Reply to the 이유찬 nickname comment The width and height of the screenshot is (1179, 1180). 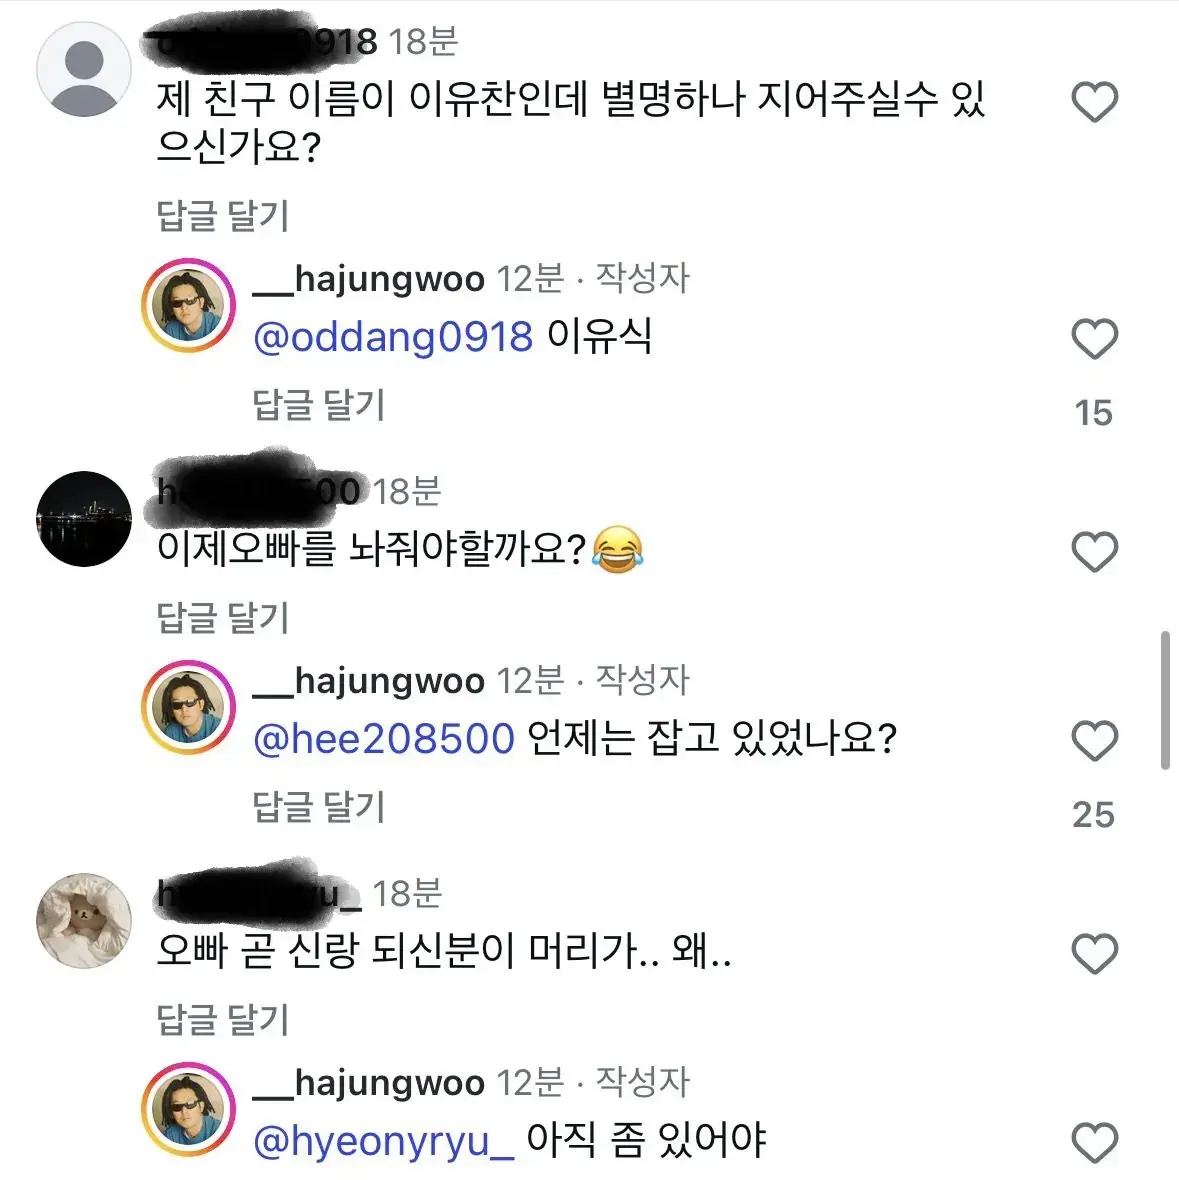(222, 216)
